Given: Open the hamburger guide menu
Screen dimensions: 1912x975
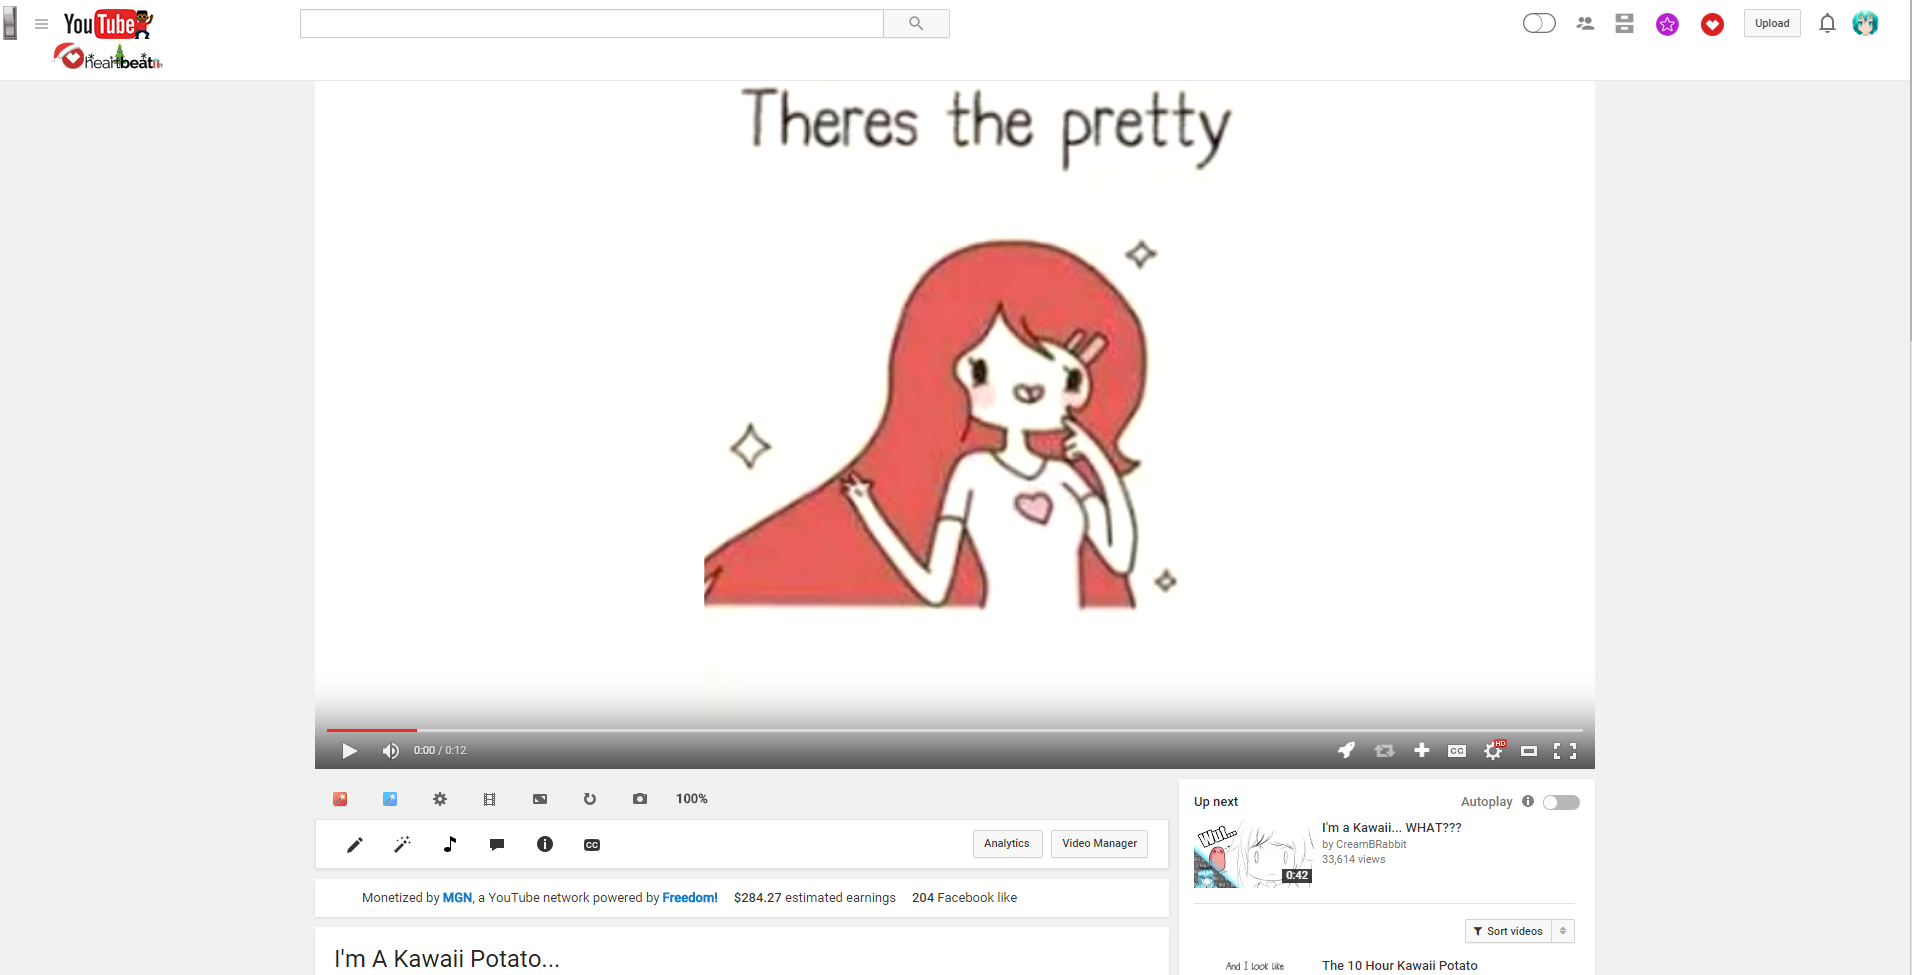Looking at the screenshot, I should (x=41, y=24).
